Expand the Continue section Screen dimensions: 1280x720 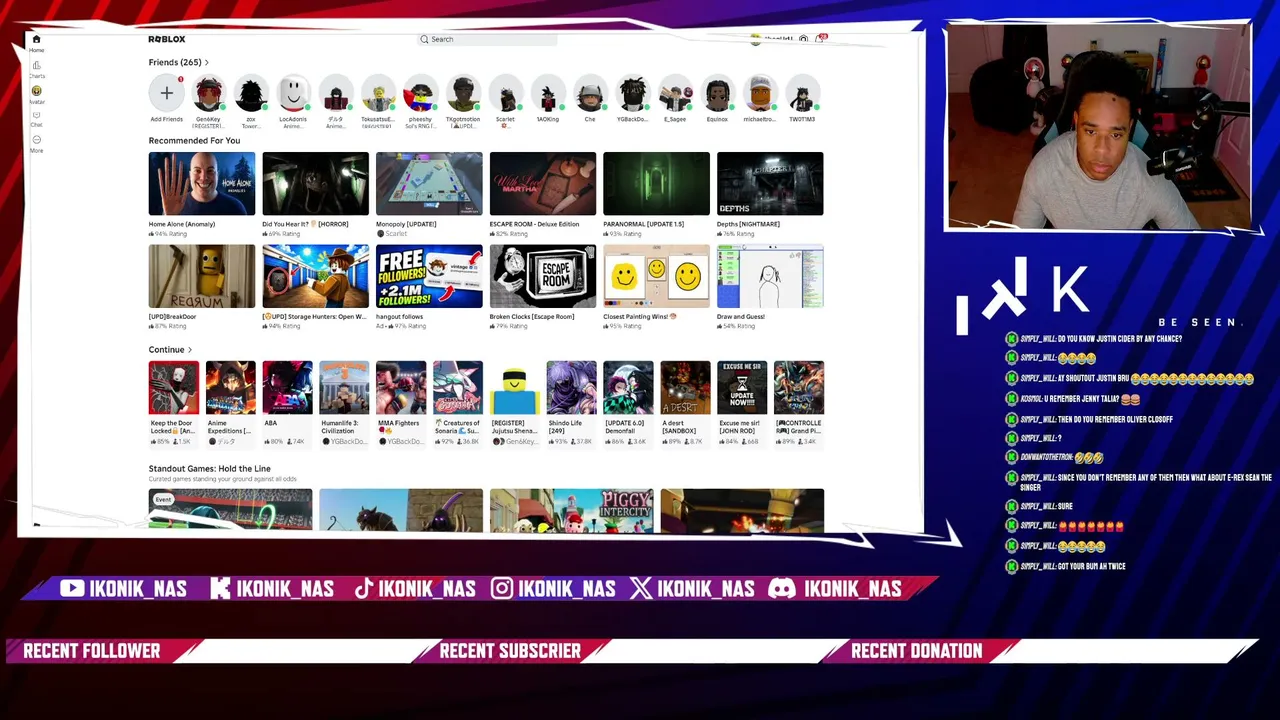pyautogui.click(x=170, y=350)
